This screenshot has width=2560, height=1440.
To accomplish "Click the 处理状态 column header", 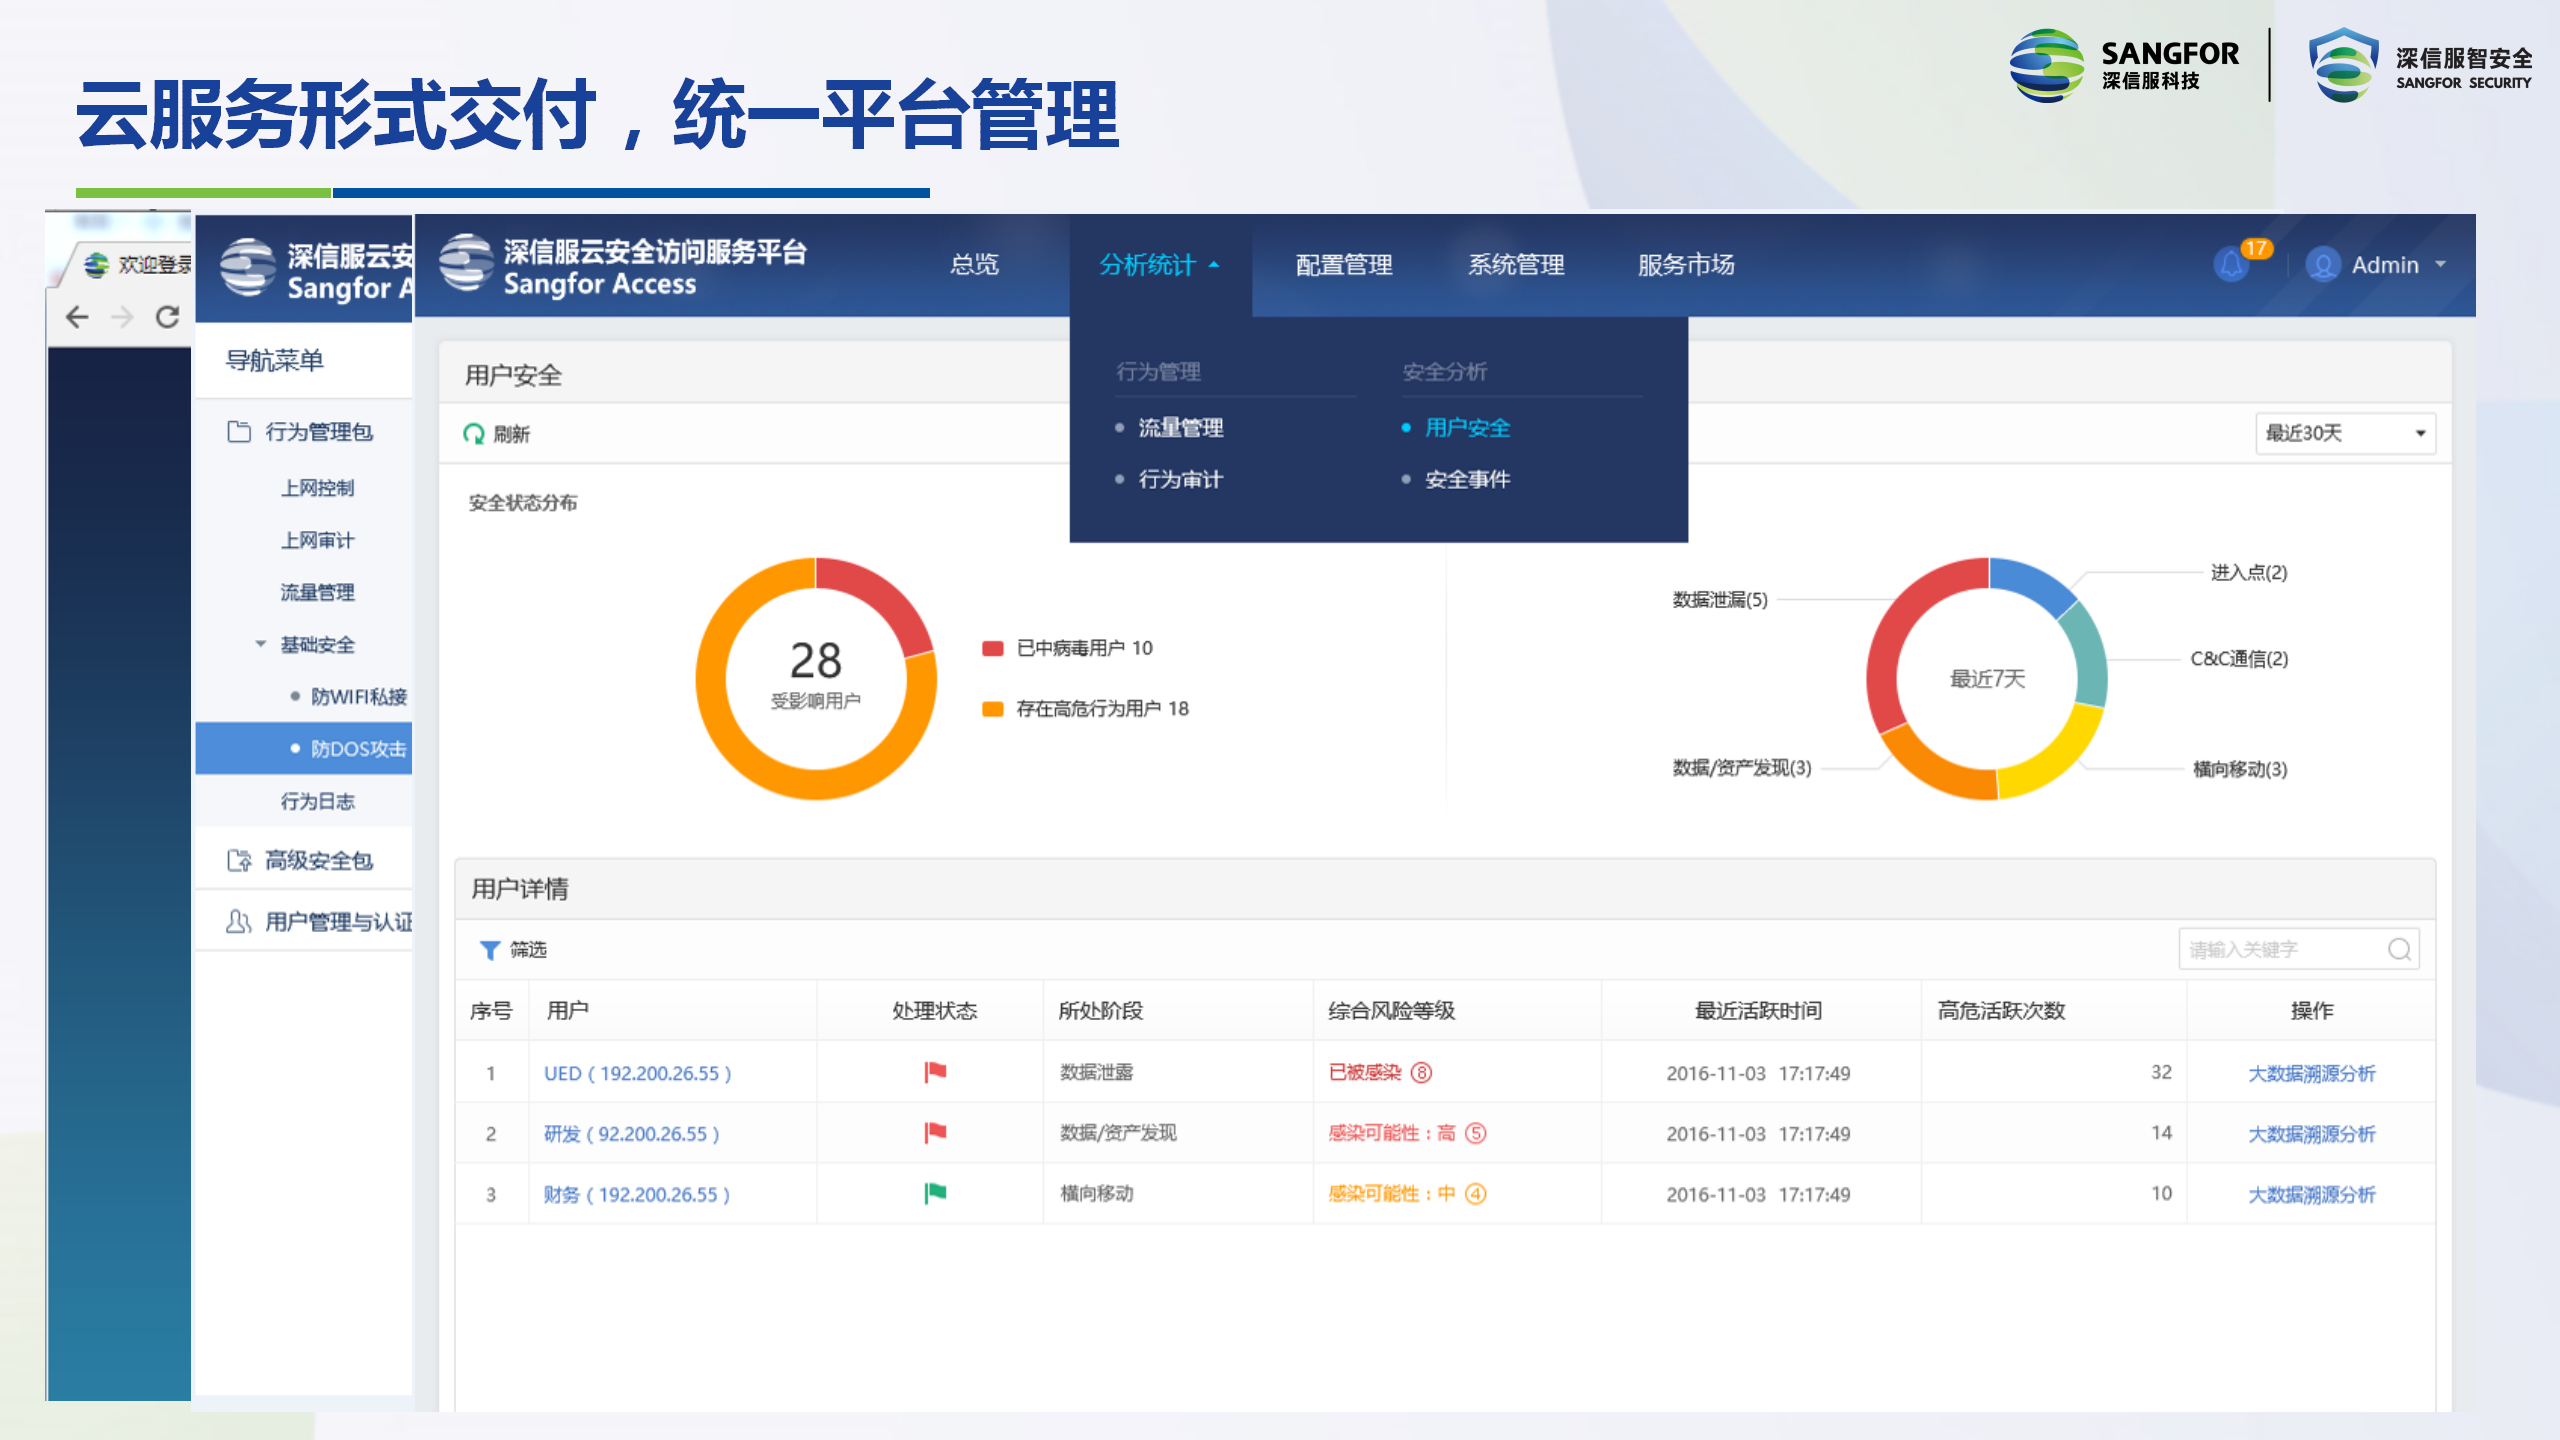I will (x=934, y=1010).
